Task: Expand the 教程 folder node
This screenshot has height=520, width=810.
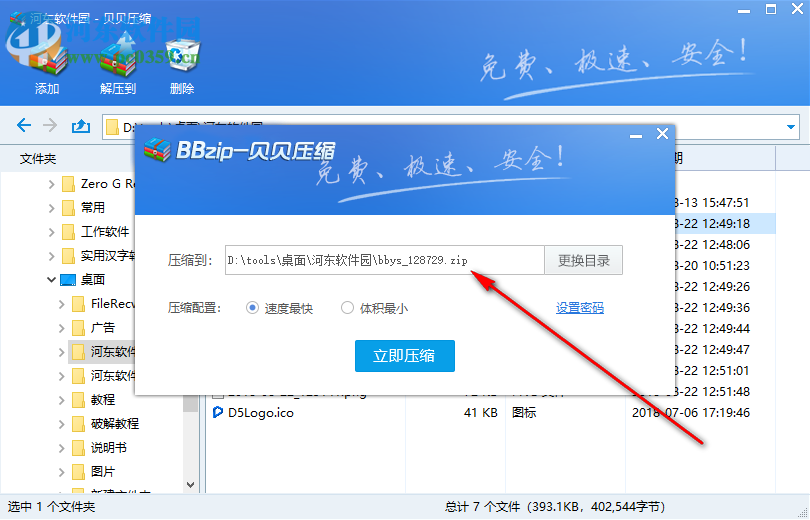Action: pyautogui.click(x=61, y=400)
